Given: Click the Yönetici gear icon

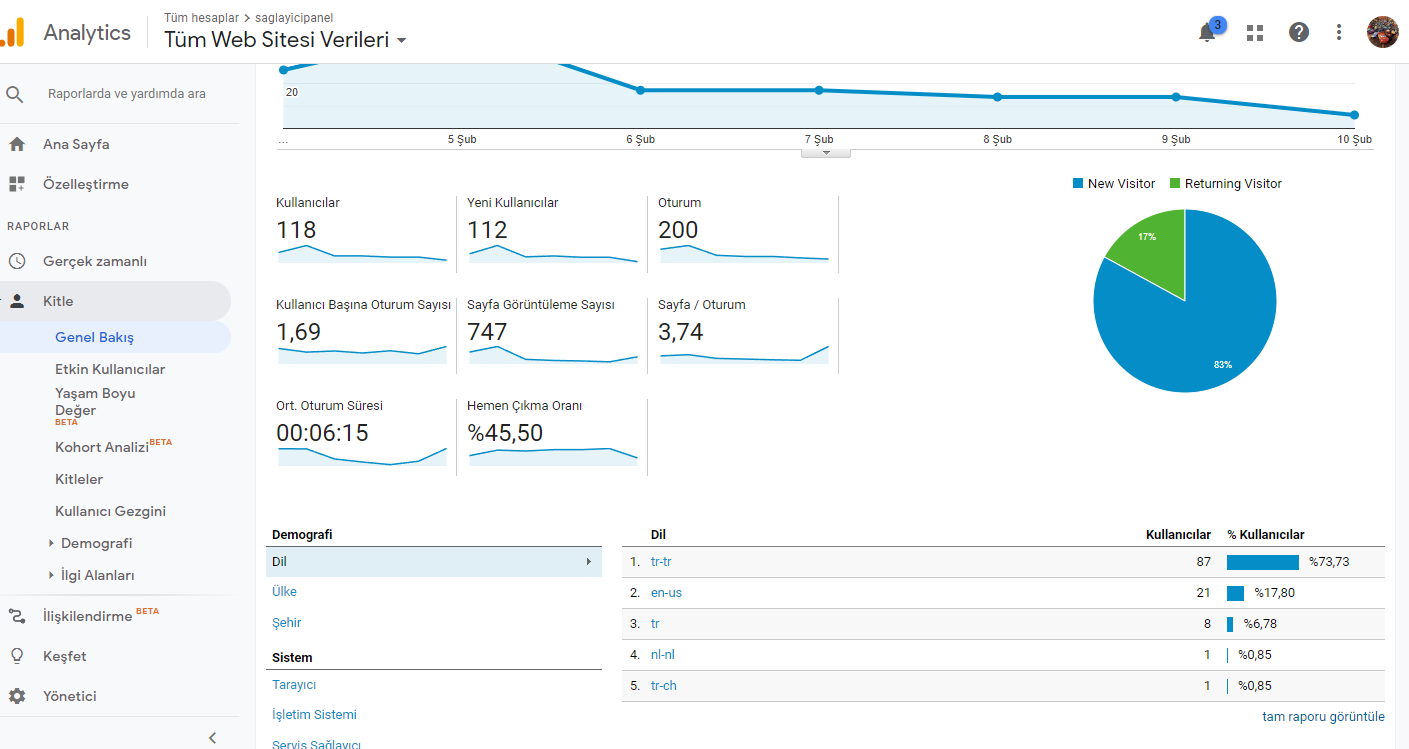Looking at the screenshot, I should pos(16,696).
